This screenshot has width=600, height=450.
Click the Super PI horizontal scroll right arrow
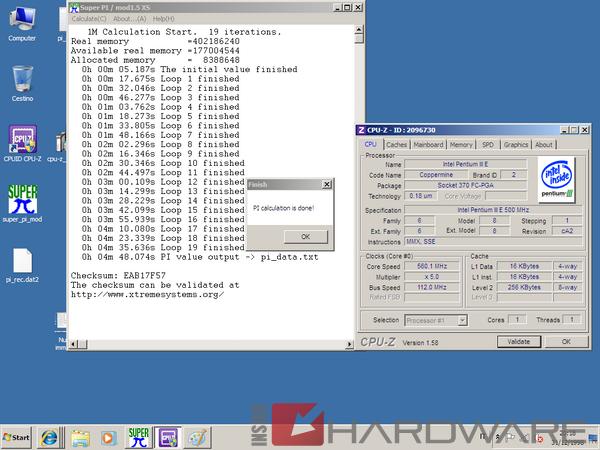point(349,344)
